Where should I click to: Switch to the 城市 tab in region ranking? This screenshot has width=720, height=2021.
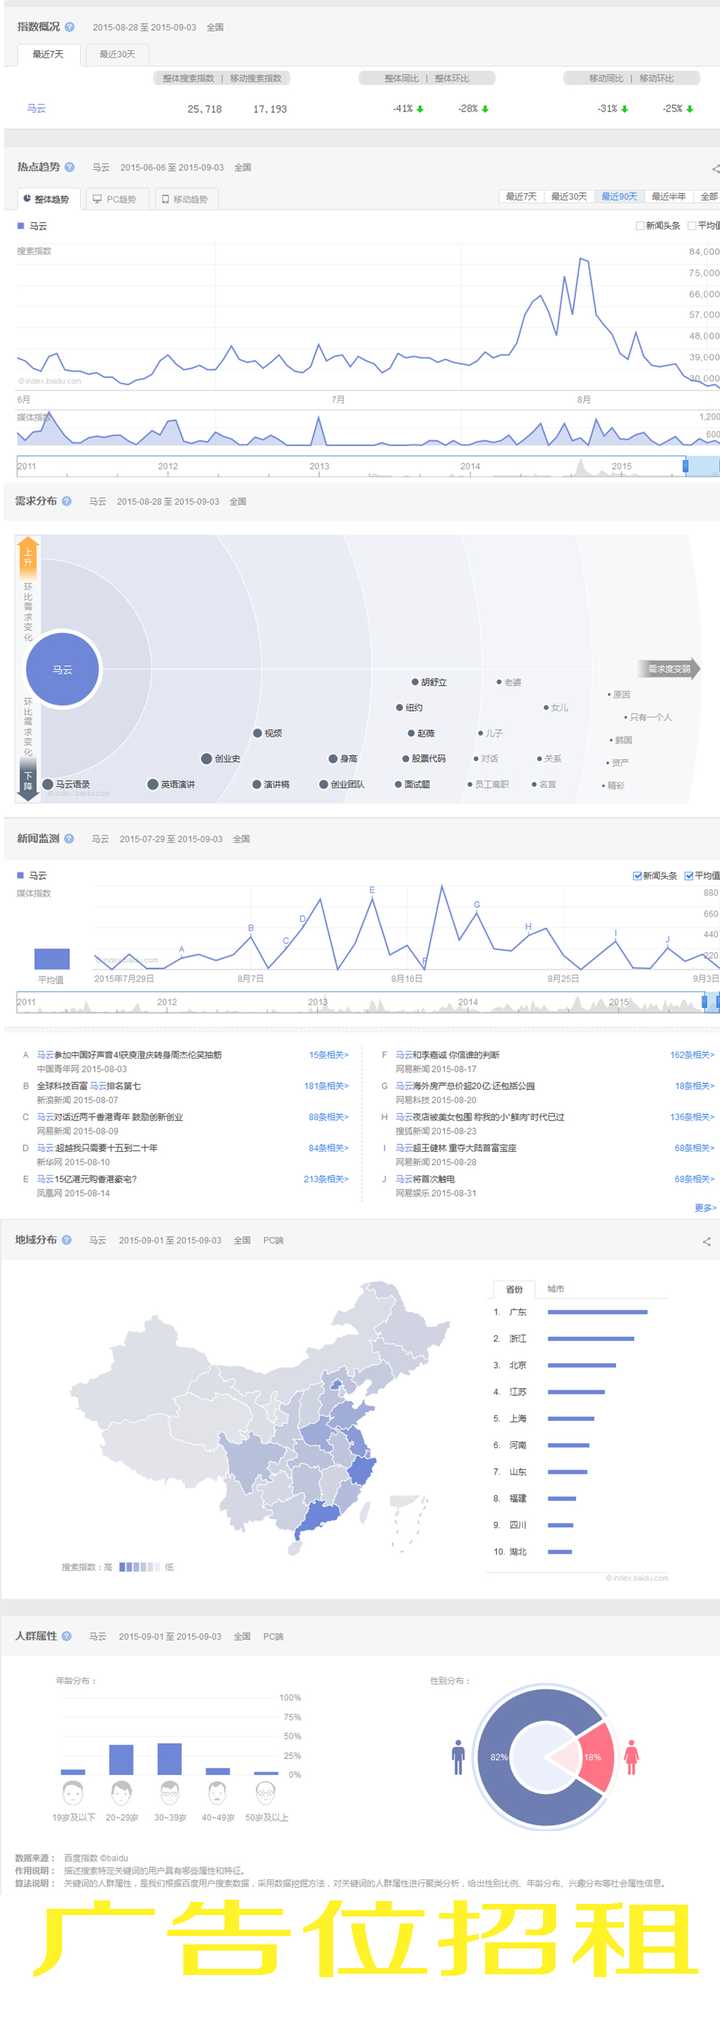pos(556,1288)
